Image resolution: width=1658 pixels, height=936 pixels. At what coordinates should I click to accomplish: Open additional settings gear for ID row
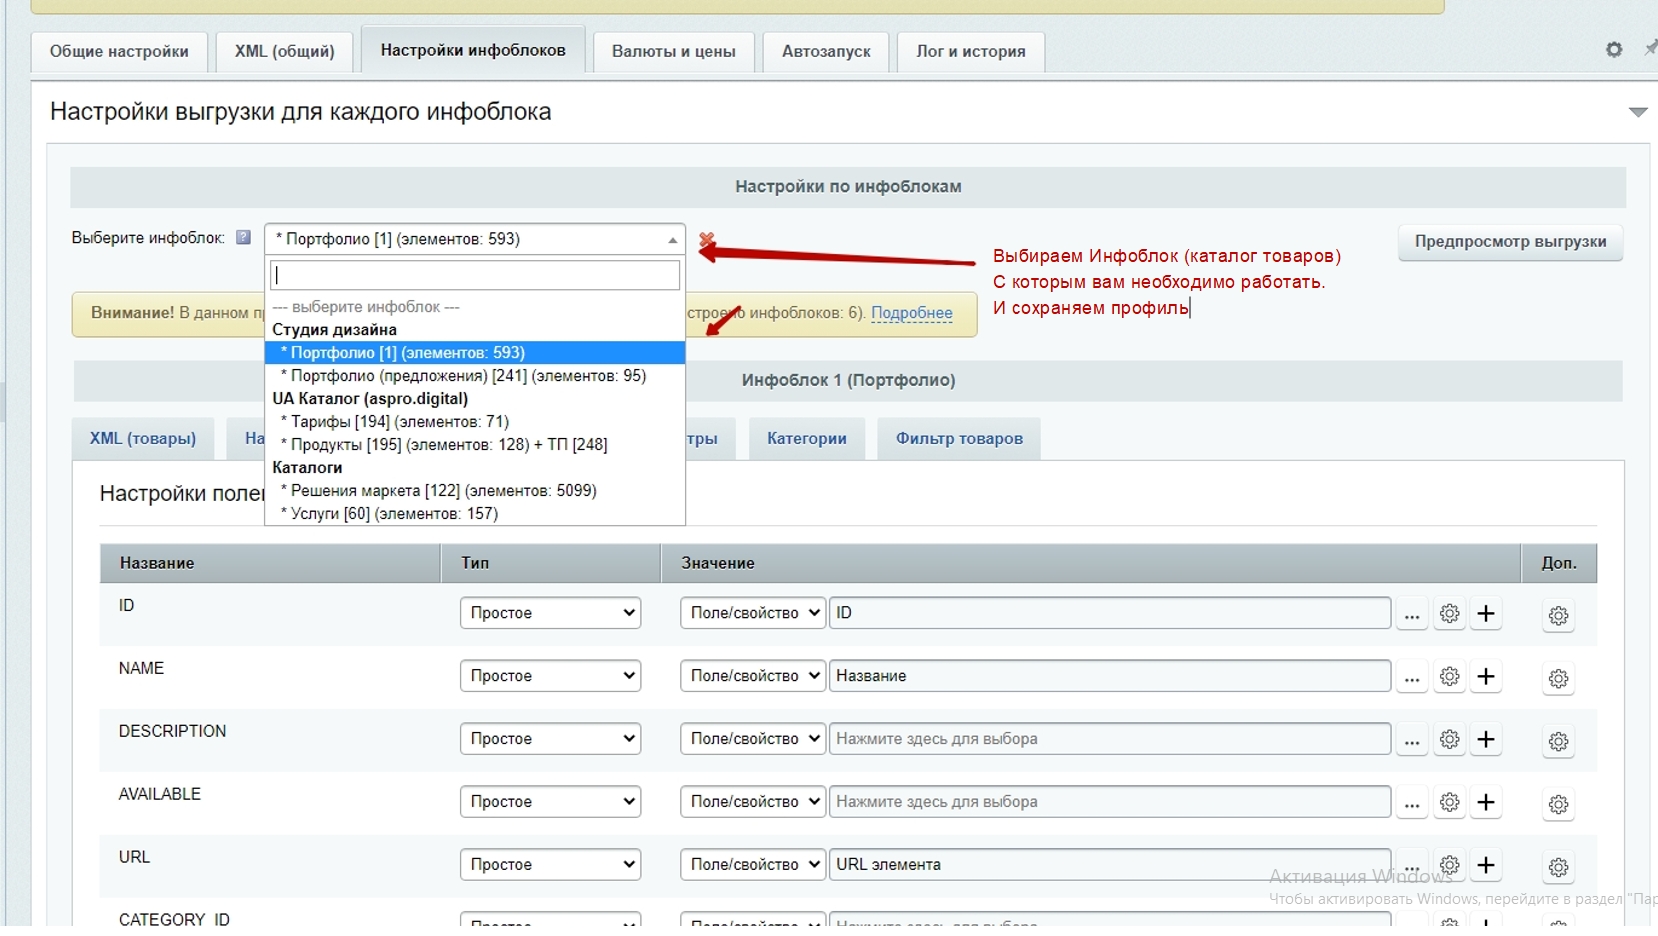point(1558,615)
